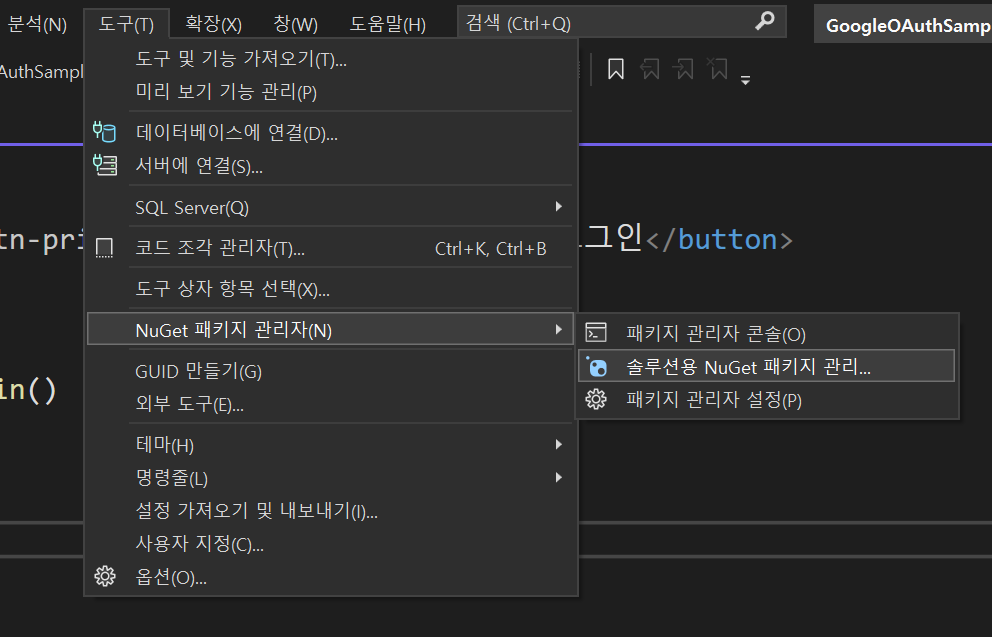
Task: Select 솔루션용 NuGet 패키지 관리...
Action: point(767,366)
